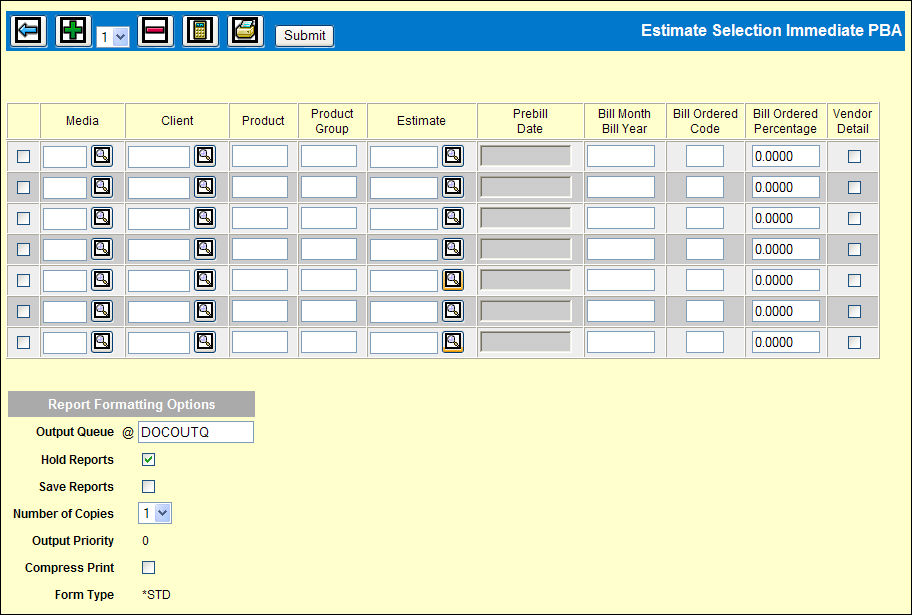Open Client lookup in the sixth row
This screenshot has width=912, height=615.
(x=205, y=311)
